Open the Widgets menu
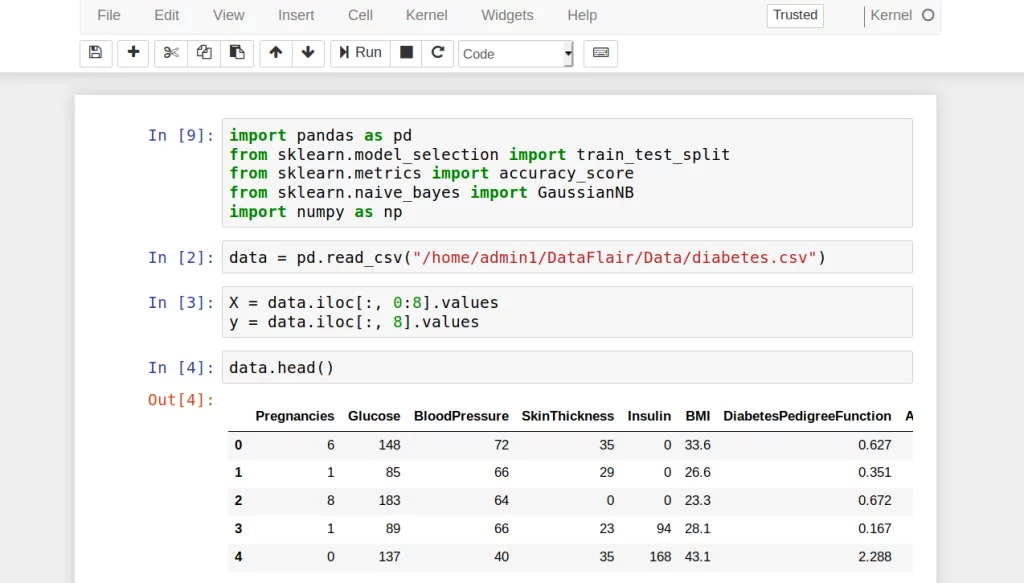1024x583 pixels. (507, 15)
